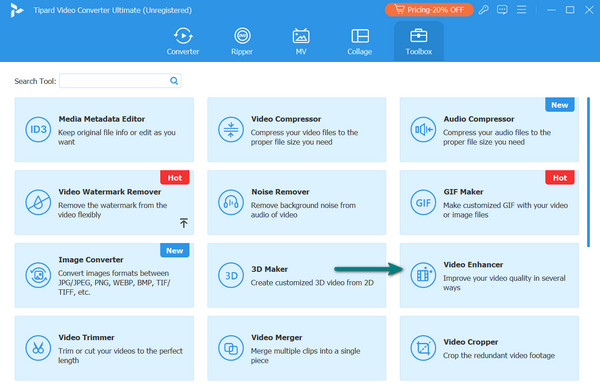Click the key register icon
The width and height of the screenshot is (600, 384).
(484, 10)
